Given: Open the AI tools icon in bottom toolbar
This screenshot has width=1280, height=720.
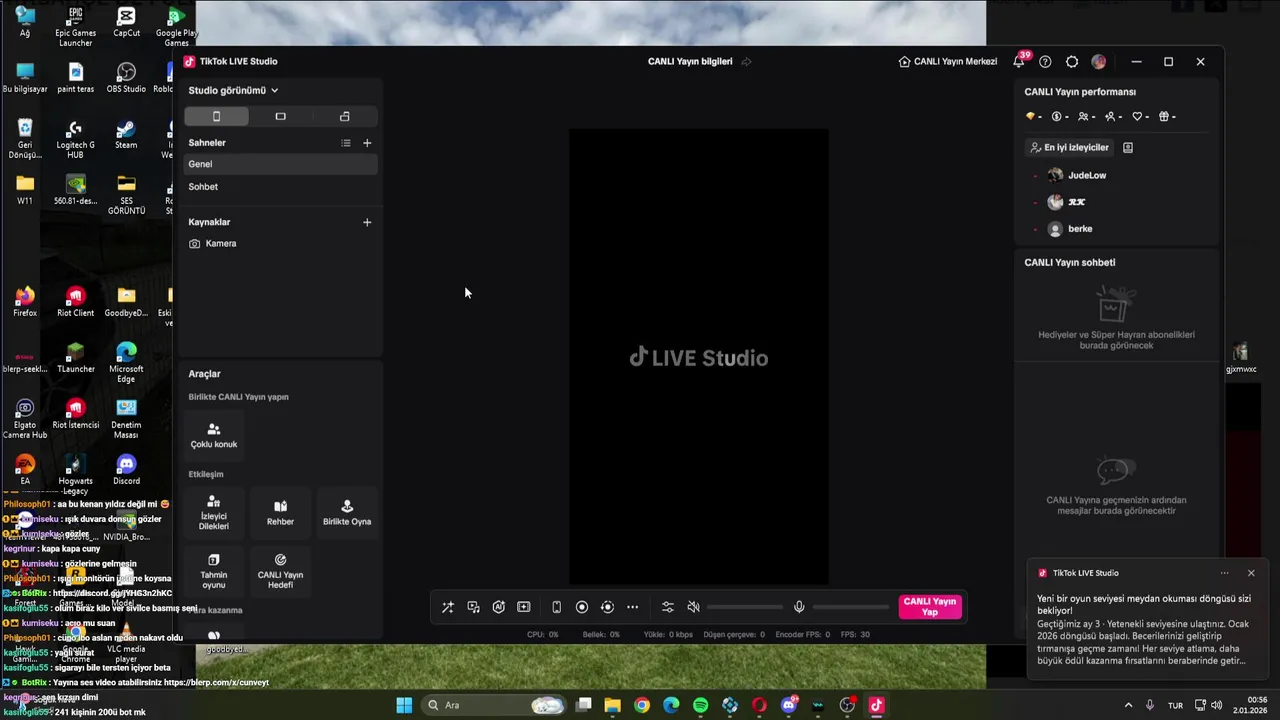Looking at the screenshot, I should coord(498,607).
